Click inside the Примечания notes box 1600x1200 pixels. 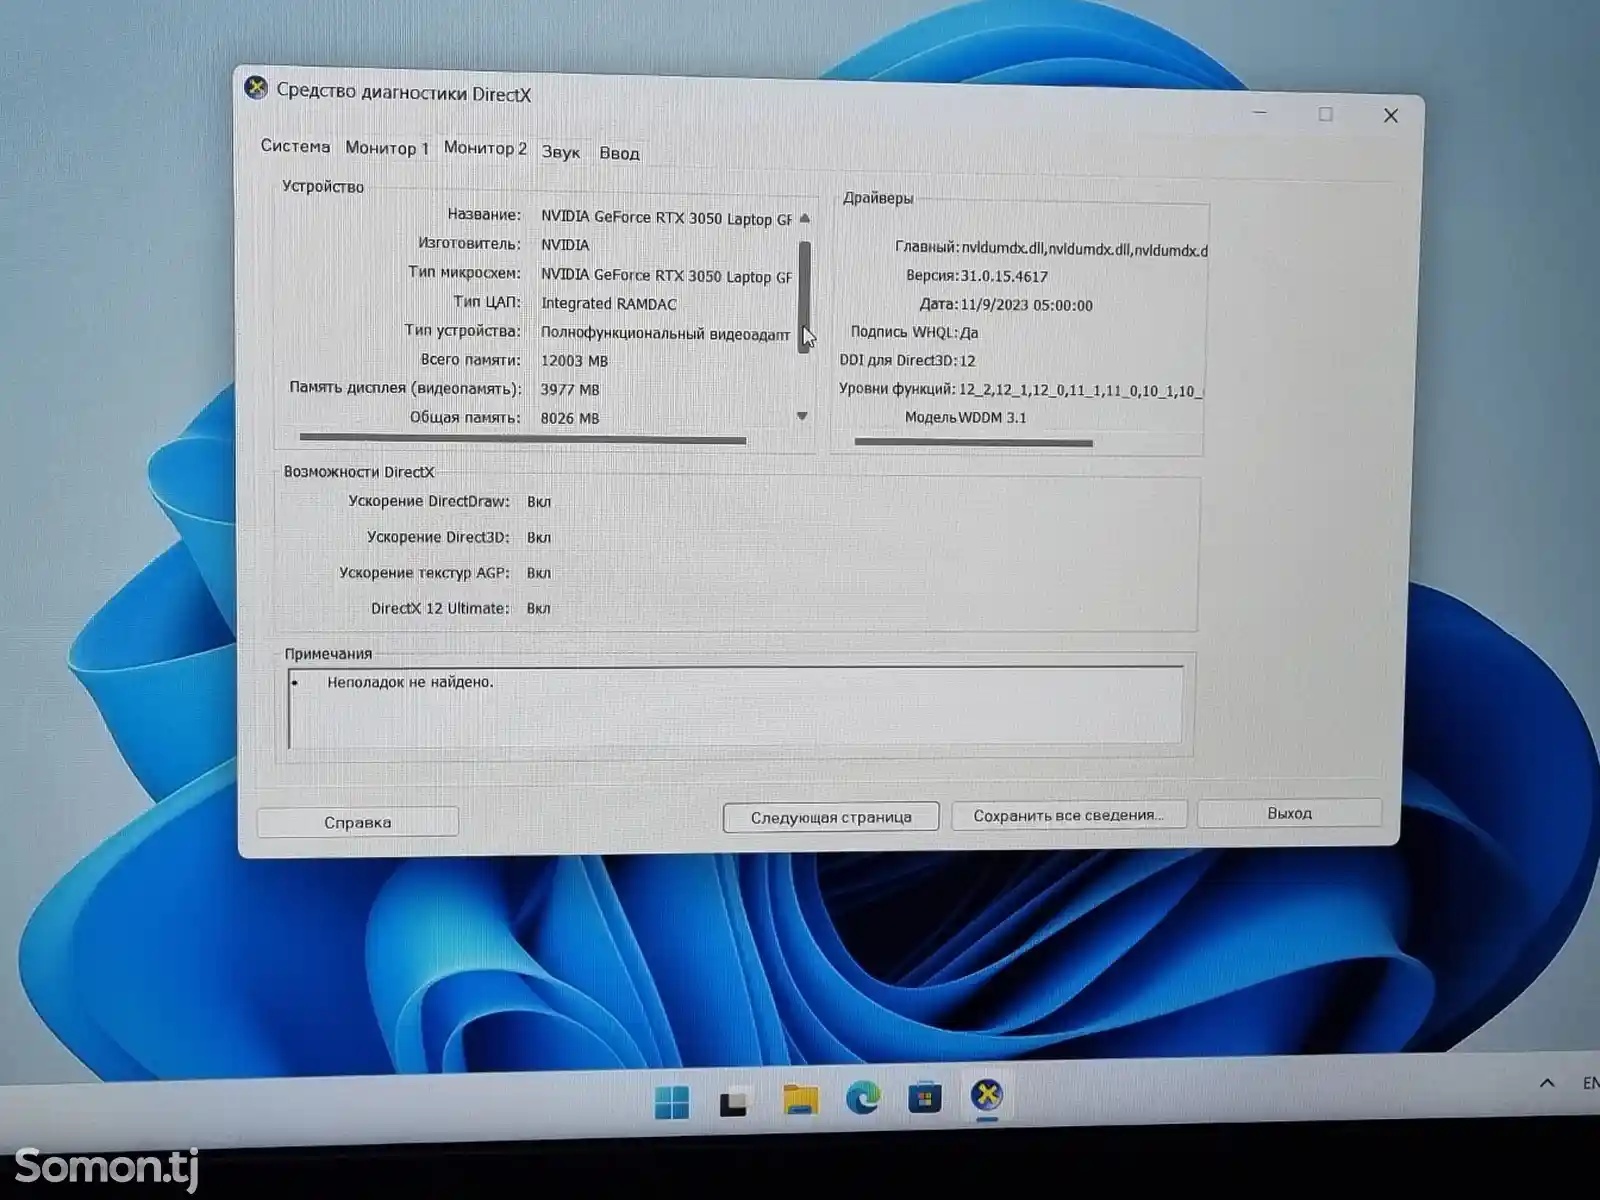pos(735,707)
